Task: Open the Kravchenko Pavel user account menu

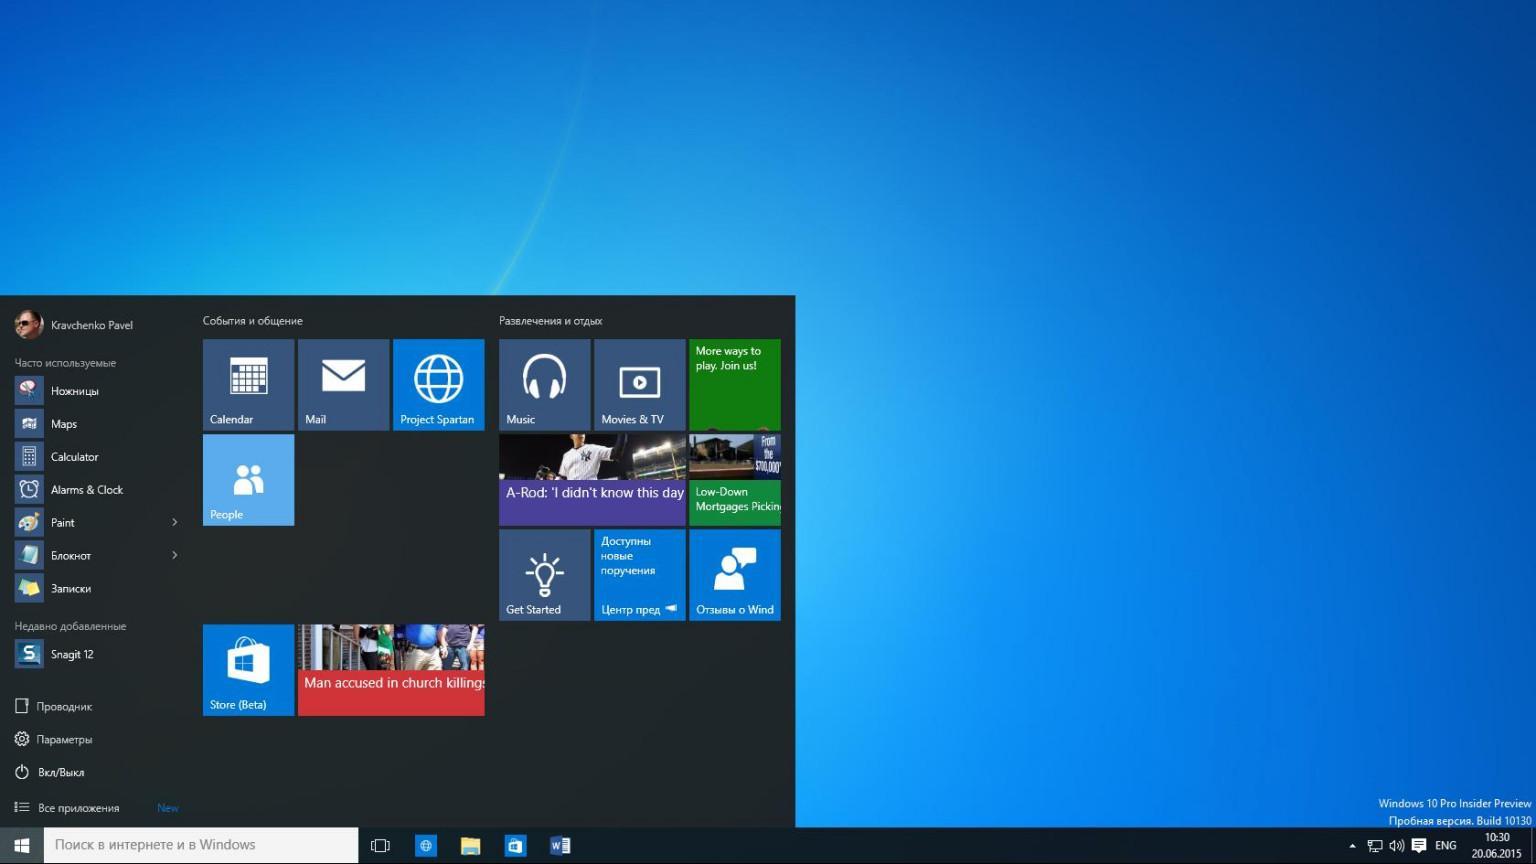Action: [74, 324]
